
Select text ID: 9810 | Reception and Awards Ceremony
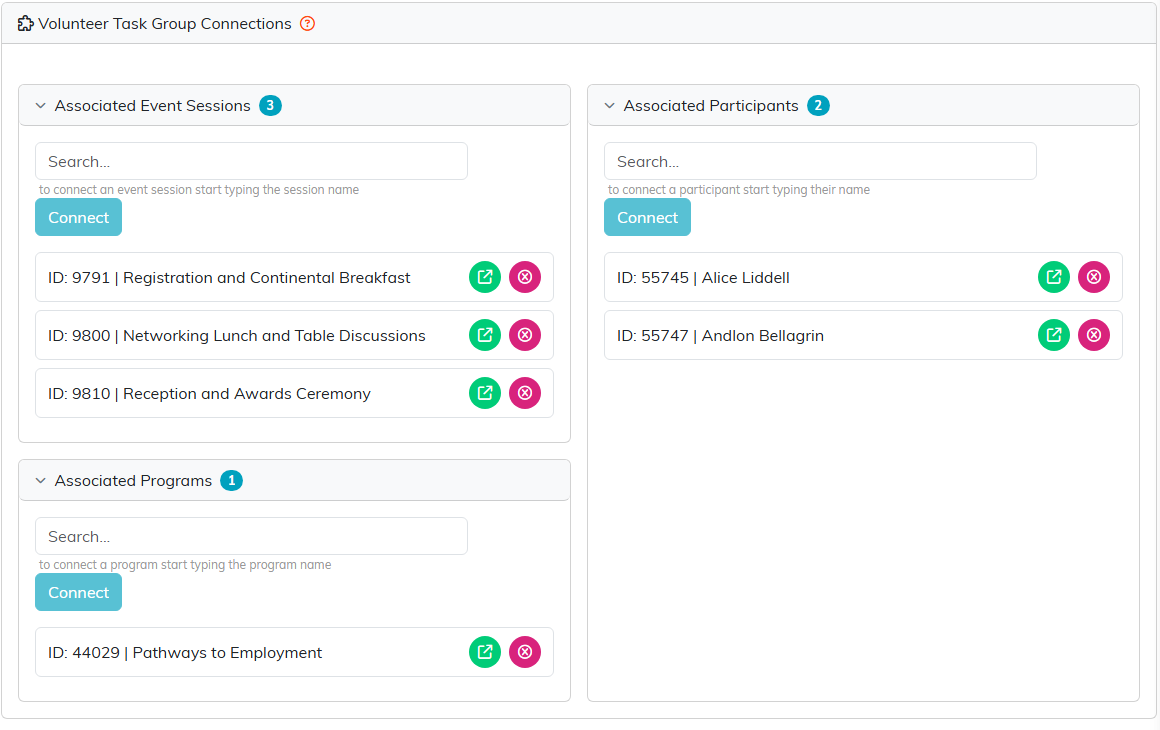(209, 394)
